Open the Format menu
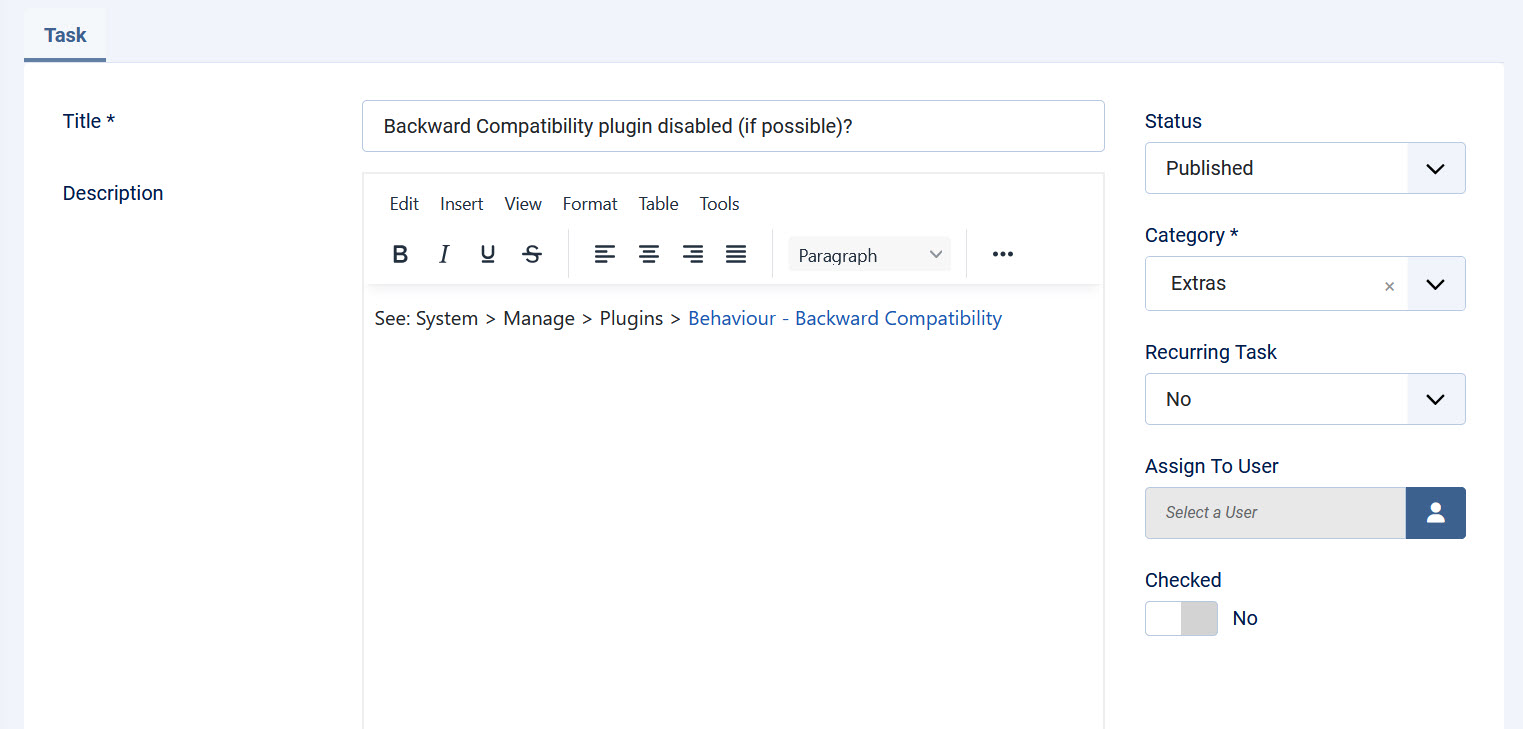The width and height of the screenshot is (1523, 729). [590, 204]
